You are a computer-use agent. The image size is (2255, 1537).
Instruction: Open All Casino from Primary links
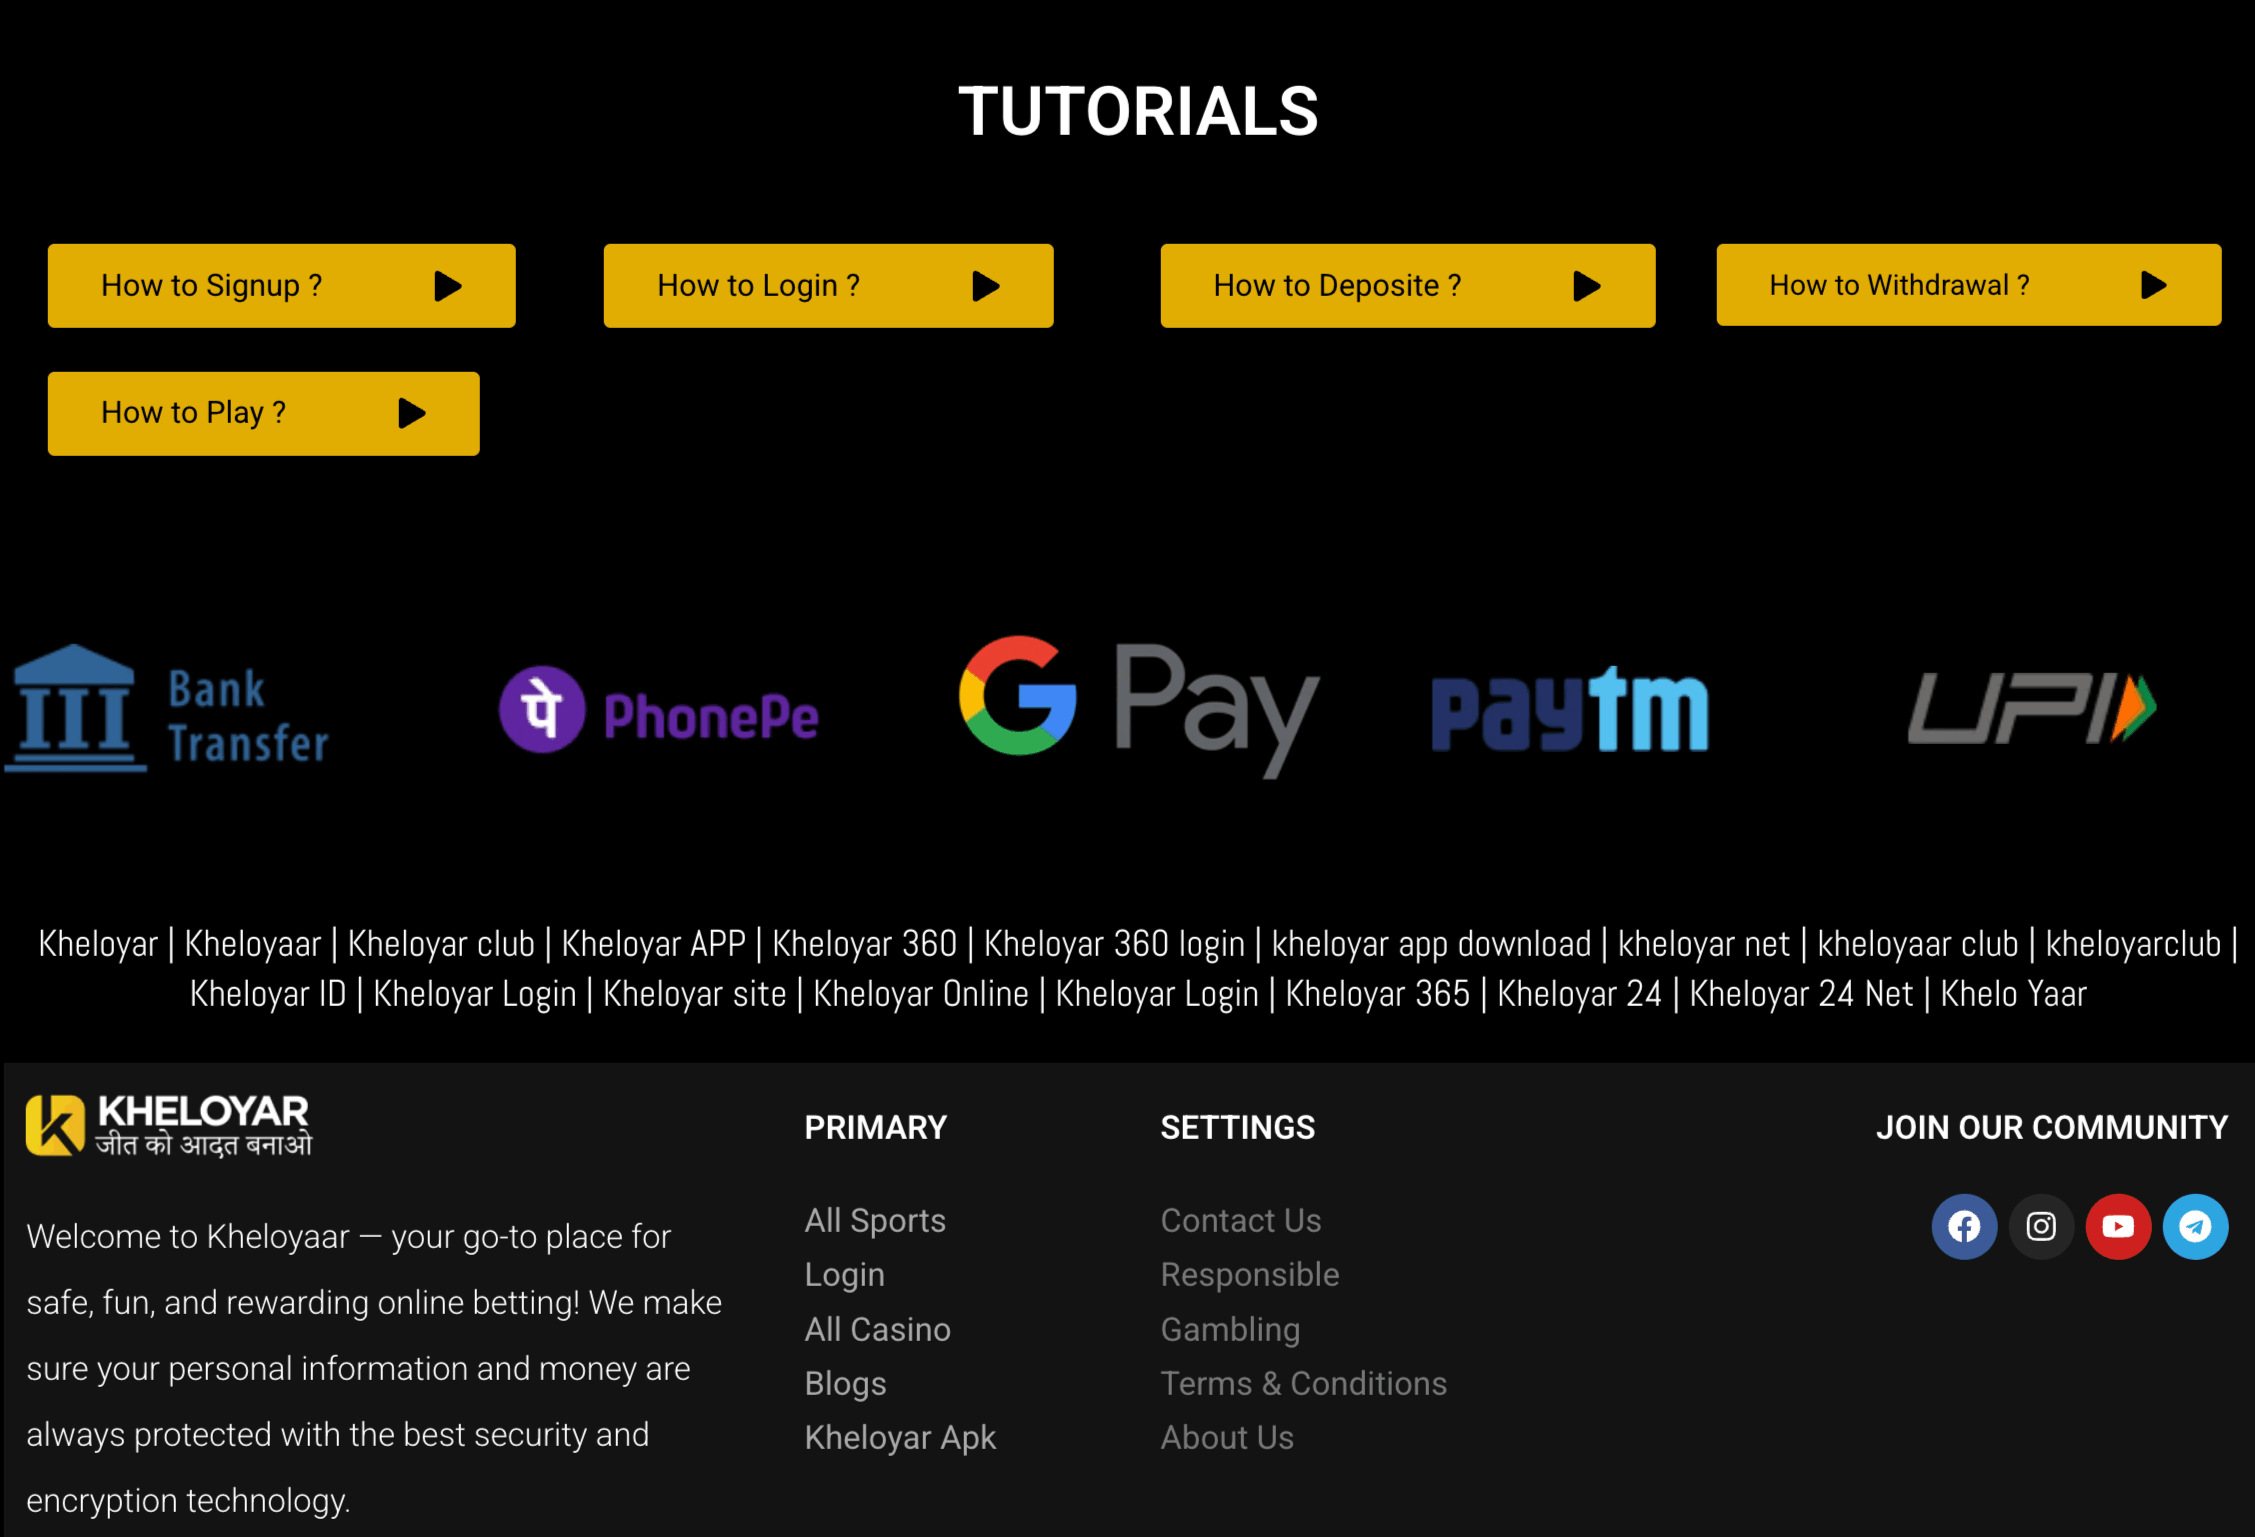click(877, 1329)
